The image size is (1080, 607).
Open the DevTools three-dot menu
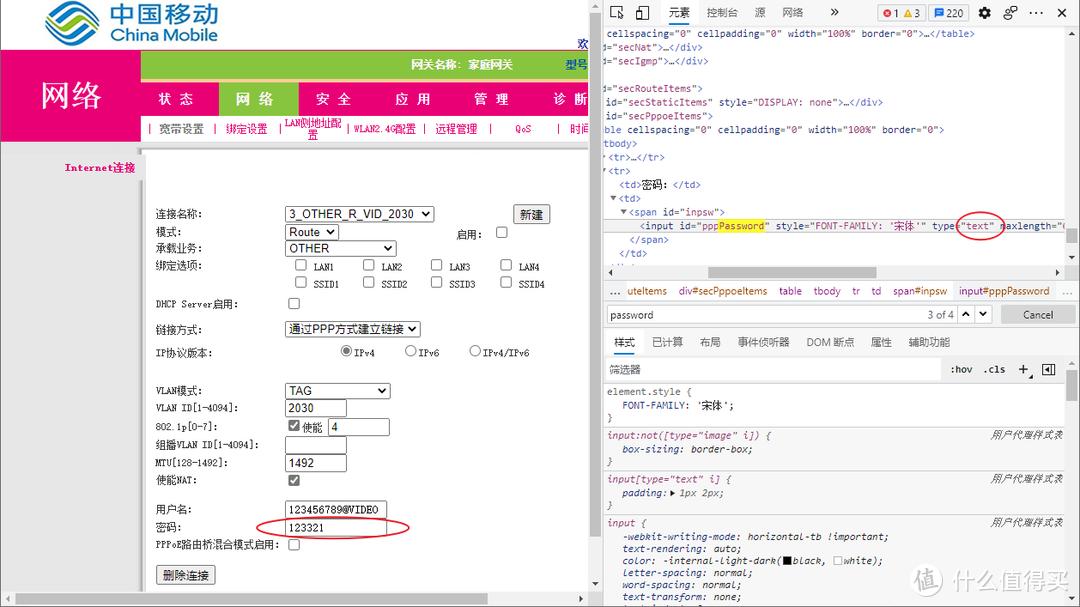tap(1035, 13)
